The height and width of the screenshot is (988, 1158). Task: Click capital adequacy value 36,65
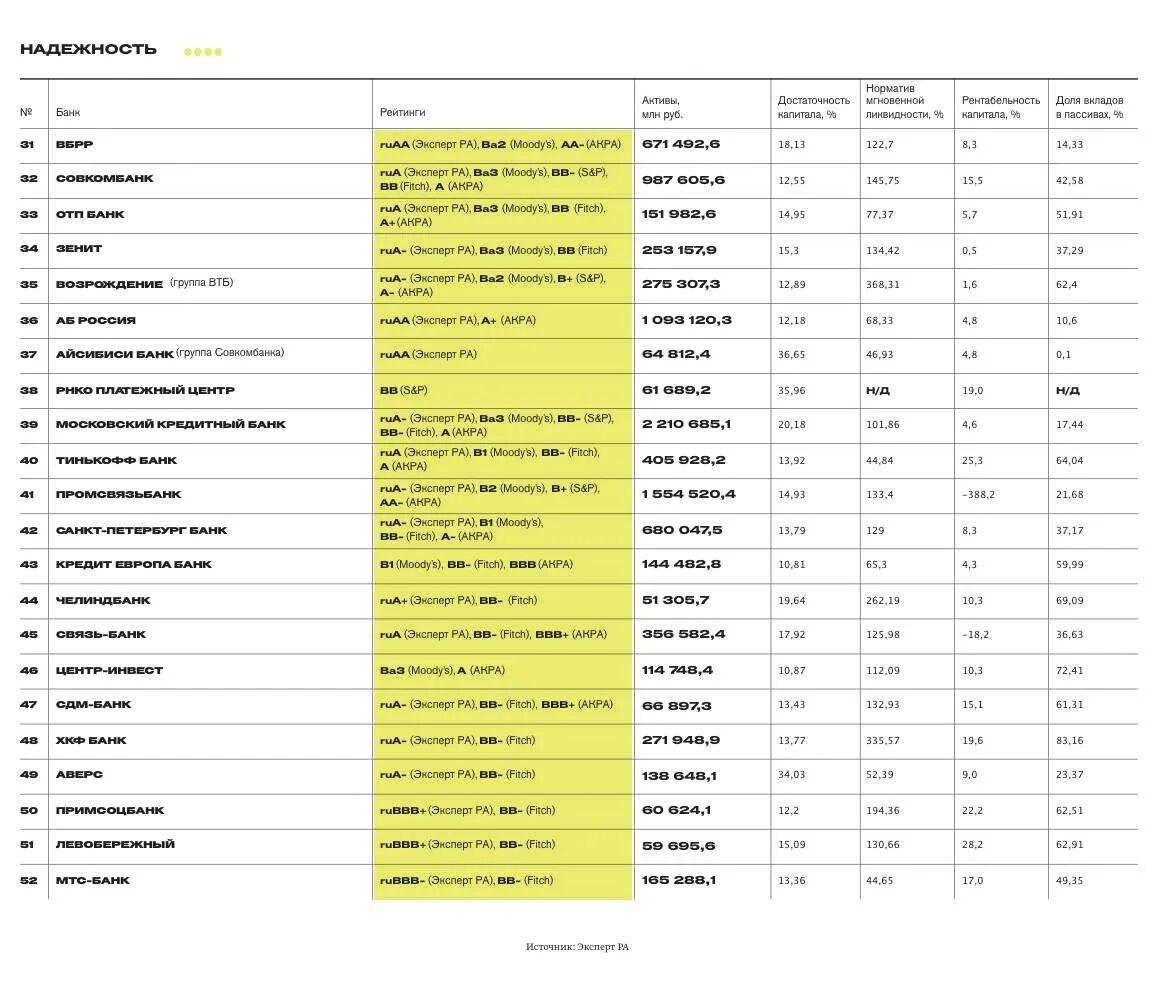coord(792,355)
